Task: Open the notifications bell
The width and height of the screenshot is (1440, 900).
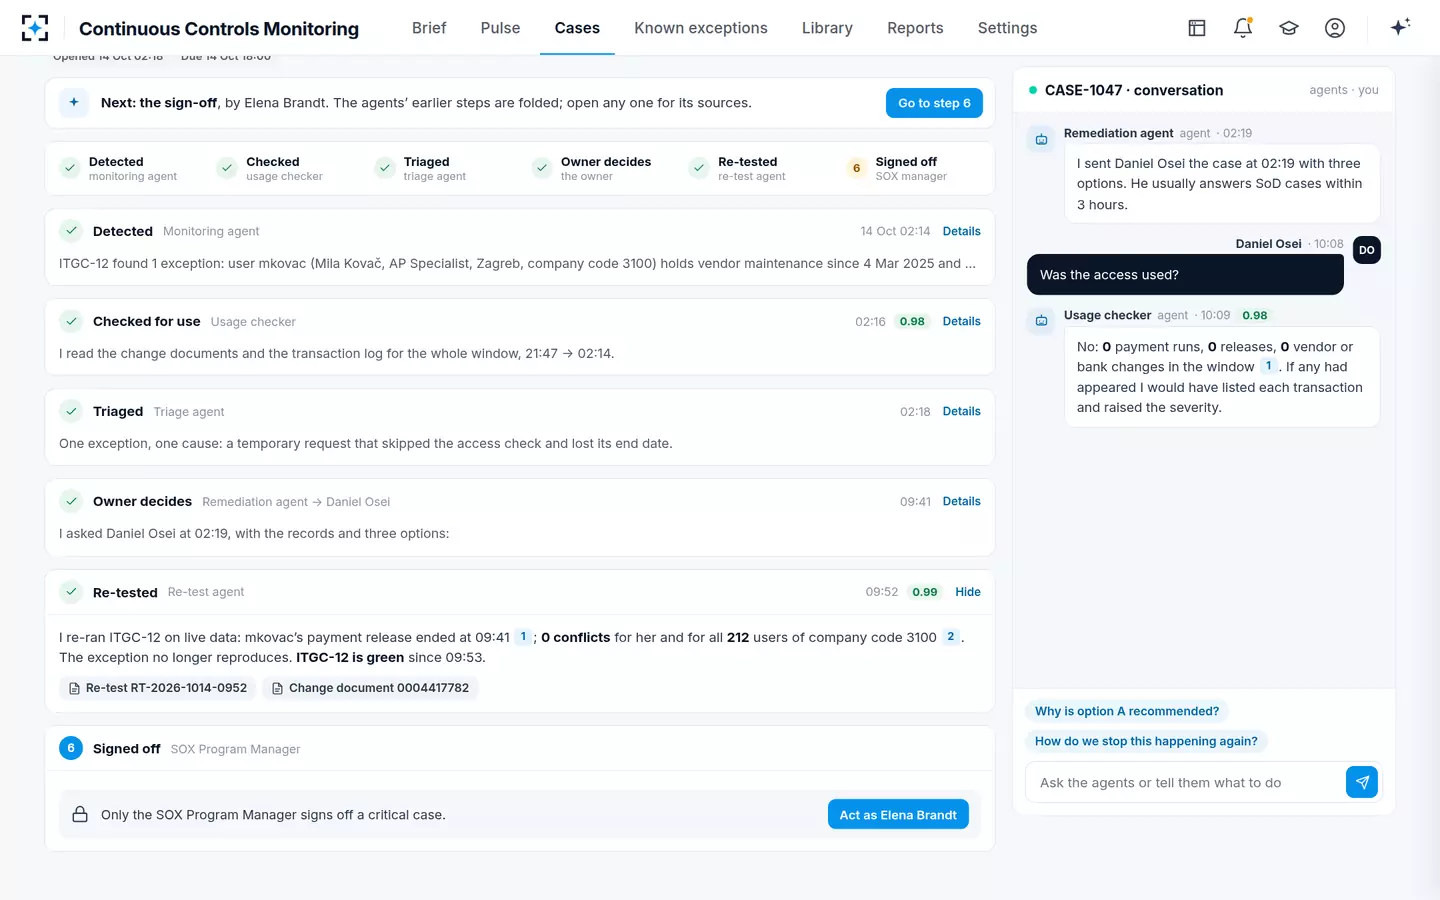Action: [1243, 28]
